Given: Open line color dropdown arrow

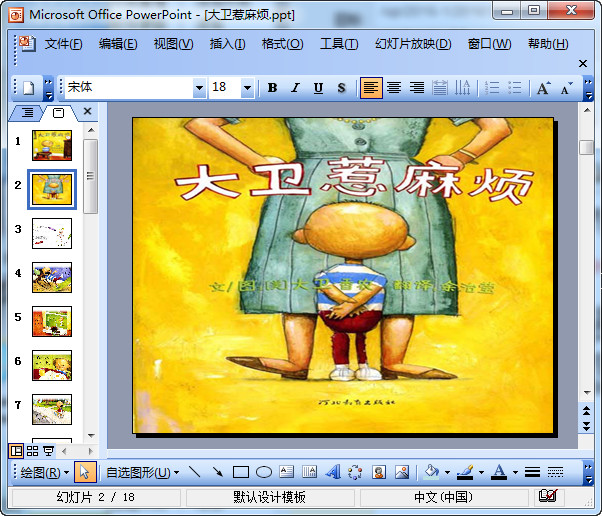Looking at the screenshot, I should (x=481, y=472).
